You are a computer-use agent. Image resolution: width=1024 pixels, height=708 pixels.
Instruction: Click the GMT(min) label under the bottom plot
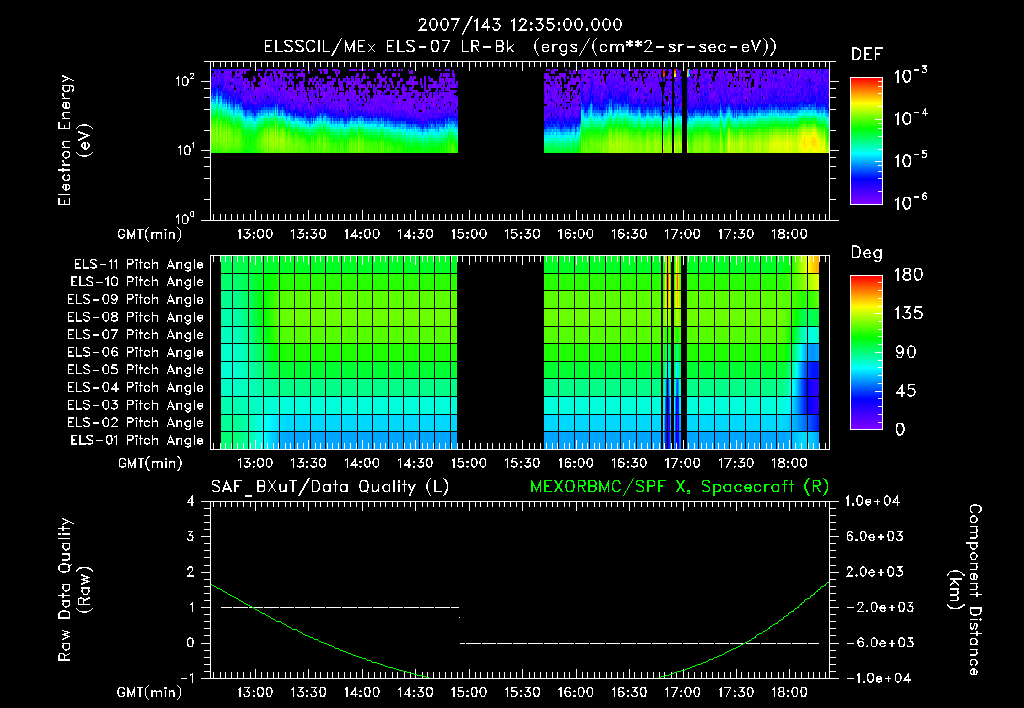[x=150, y=692]
